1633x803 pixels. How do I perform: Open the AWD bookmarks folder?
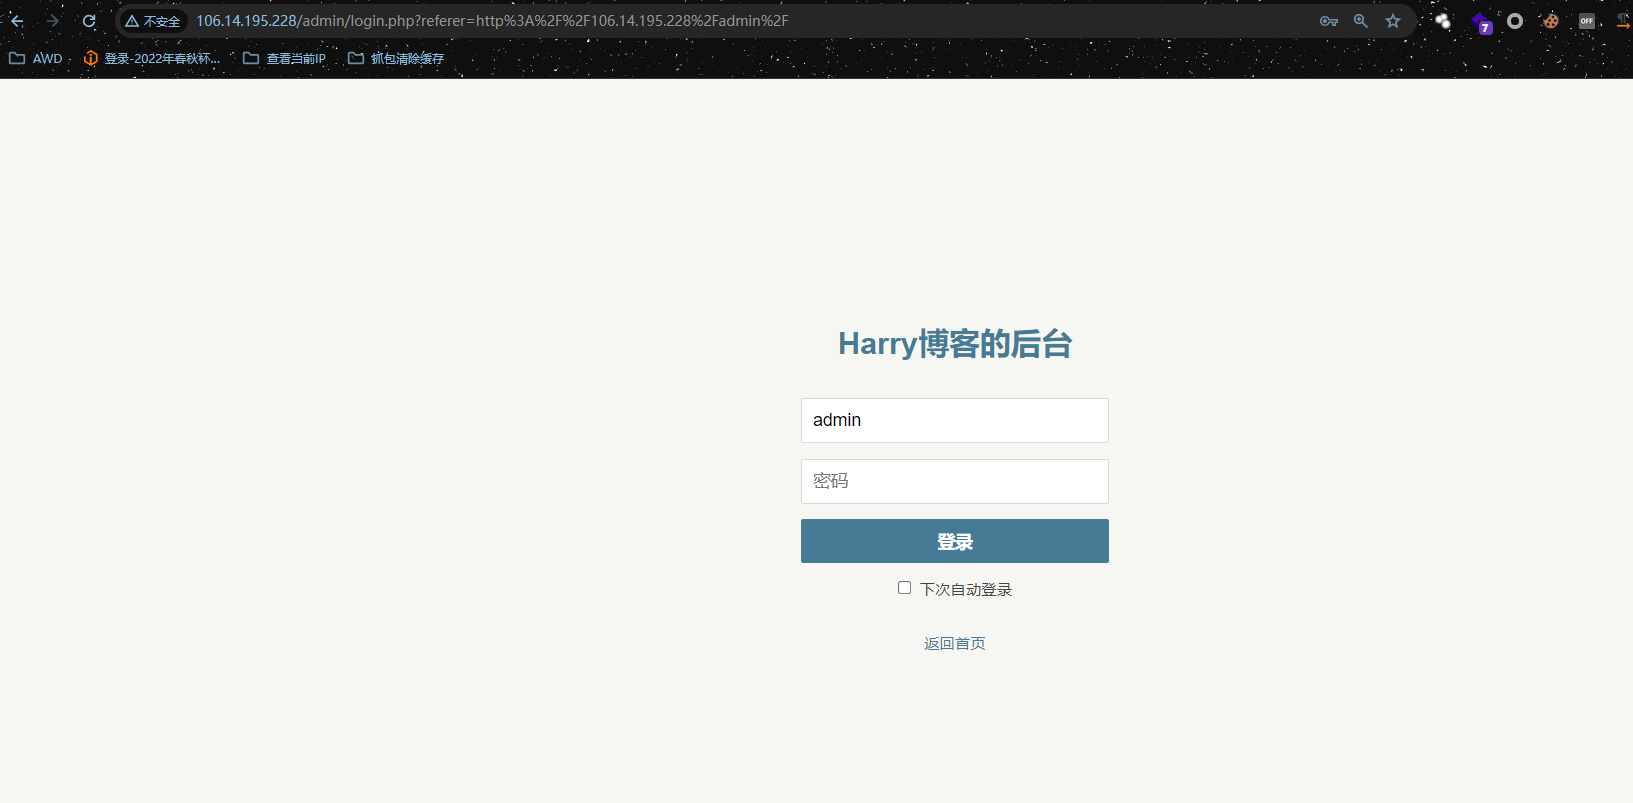36,58
